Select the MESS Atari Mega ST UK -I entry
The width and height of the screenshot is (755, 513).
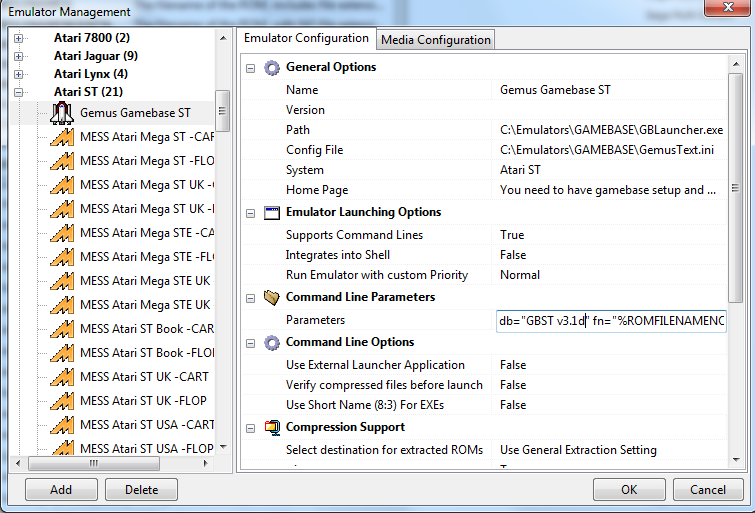[147, 209]
